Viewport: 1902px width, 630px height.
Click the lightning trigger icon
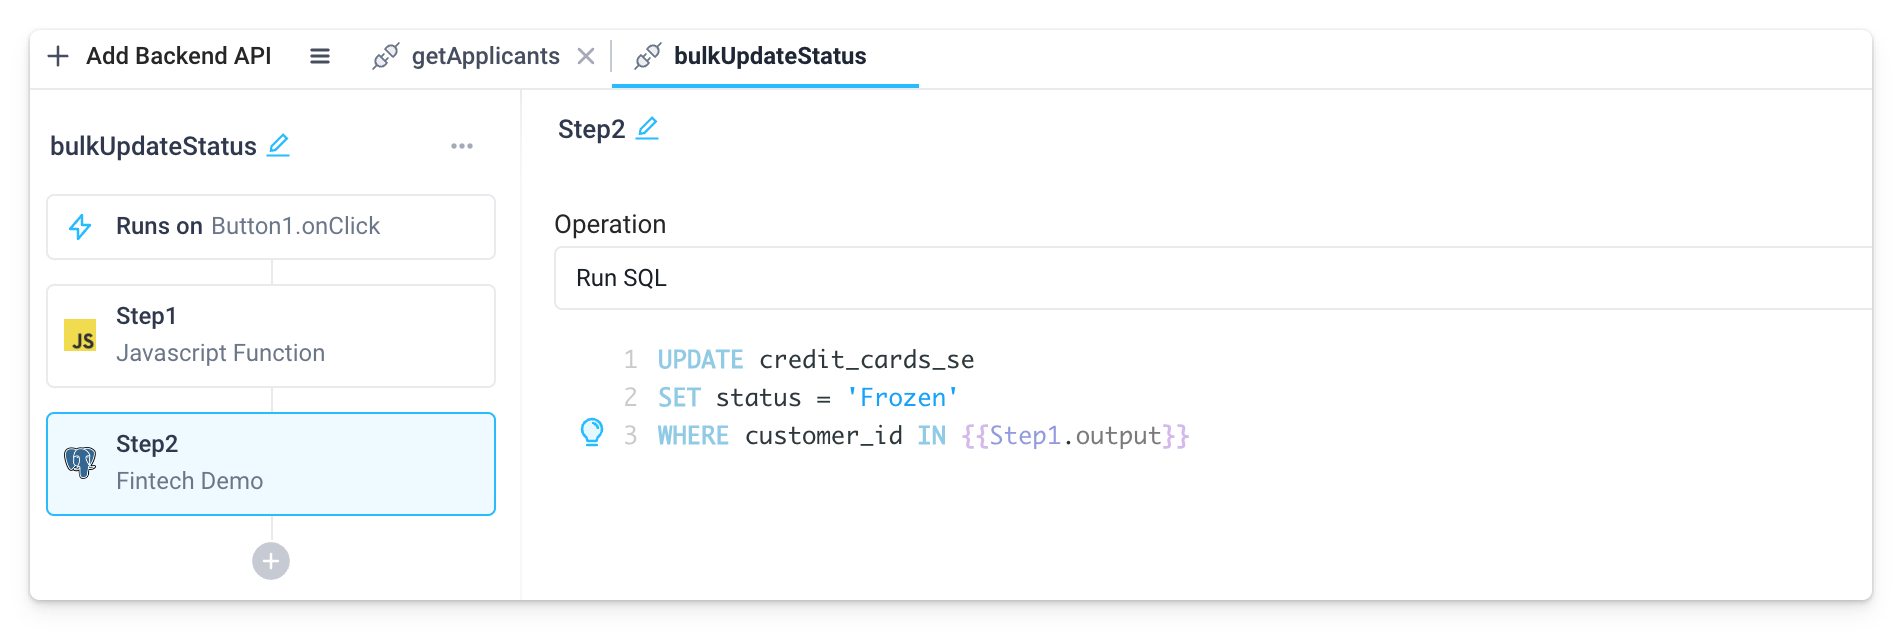[x=81, y=226]
